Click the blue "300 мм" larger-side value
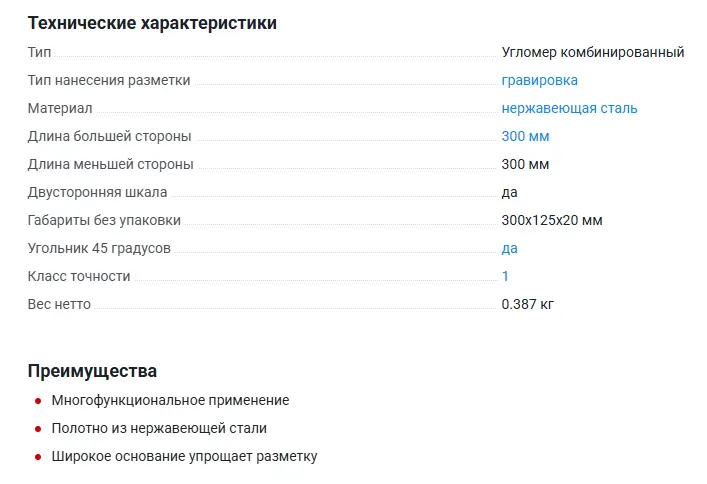707x484 pixels. (525, 136)
